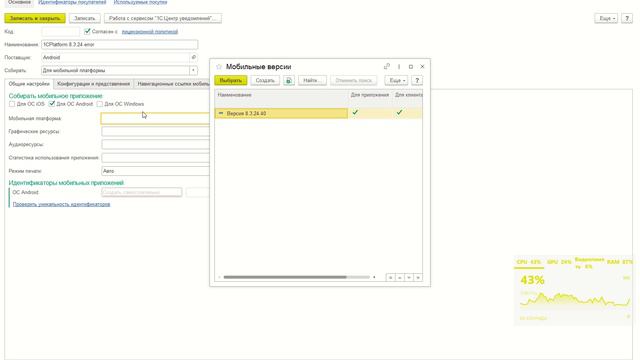Image resolution: width=640 pixels, height=360 pixels.
Task: Select CPU tab in performance overlay
Action: point(529,262)
